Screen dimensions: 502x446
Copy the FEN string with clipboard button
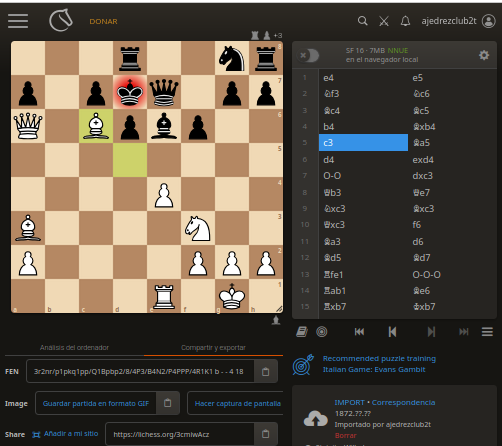(266, 371)
